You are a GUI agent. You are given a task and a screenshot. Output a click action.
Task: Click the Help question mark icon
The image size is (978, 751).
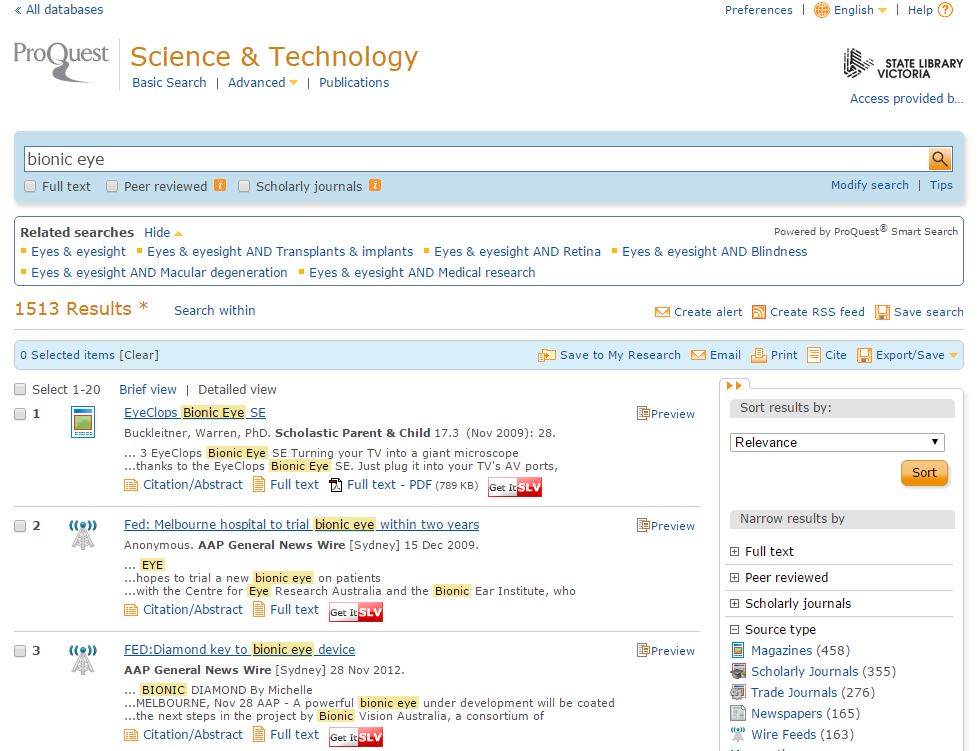click(945, 10)
